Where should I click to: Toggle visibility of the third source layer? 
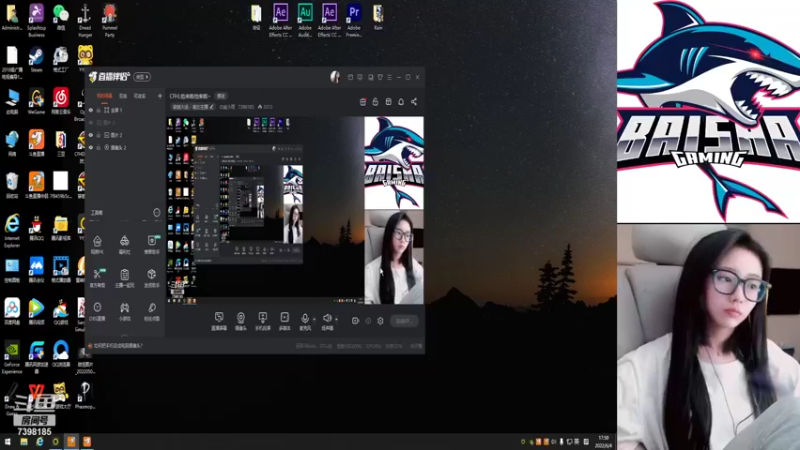[x=91, y=135]
